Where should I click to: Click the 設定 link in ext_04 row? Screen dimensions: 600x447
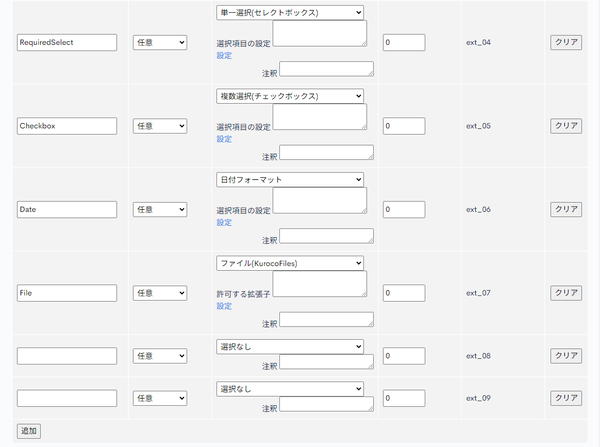coord(224,55)
